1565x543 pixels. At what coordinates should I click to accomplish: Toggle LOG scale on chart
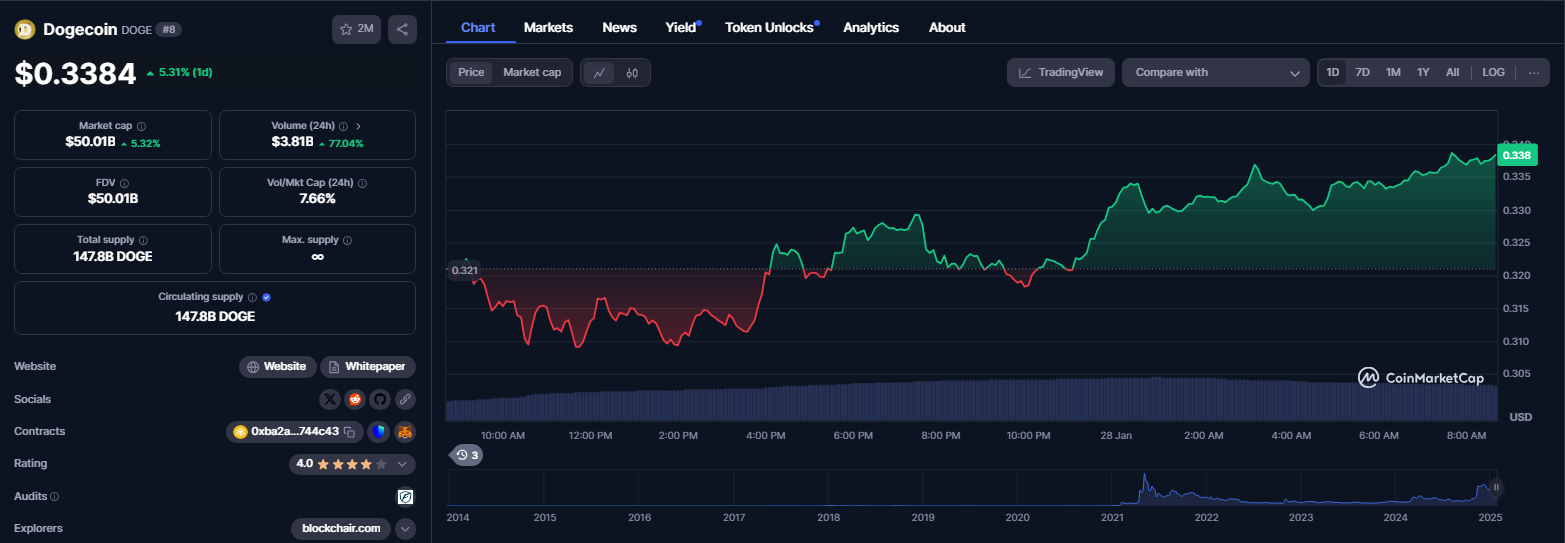pyautogui.click(x=1493, y=72)
